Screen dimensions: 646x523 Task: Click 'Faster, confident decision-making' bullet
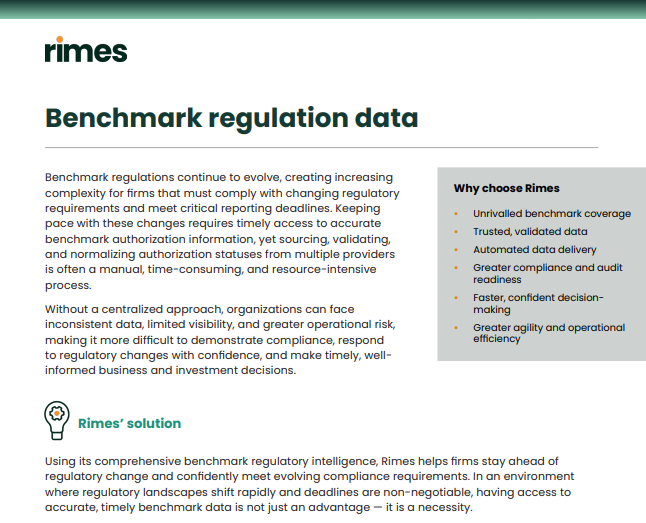pyautogui.click(x=538, y=303)
